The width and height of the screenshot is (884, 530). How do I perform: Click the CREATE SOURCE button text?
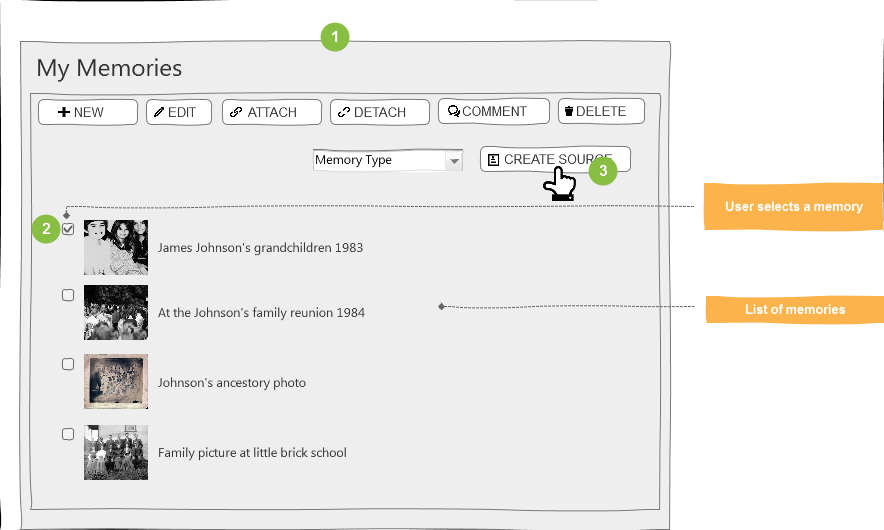pyautogui.click(x=558, y=160)
